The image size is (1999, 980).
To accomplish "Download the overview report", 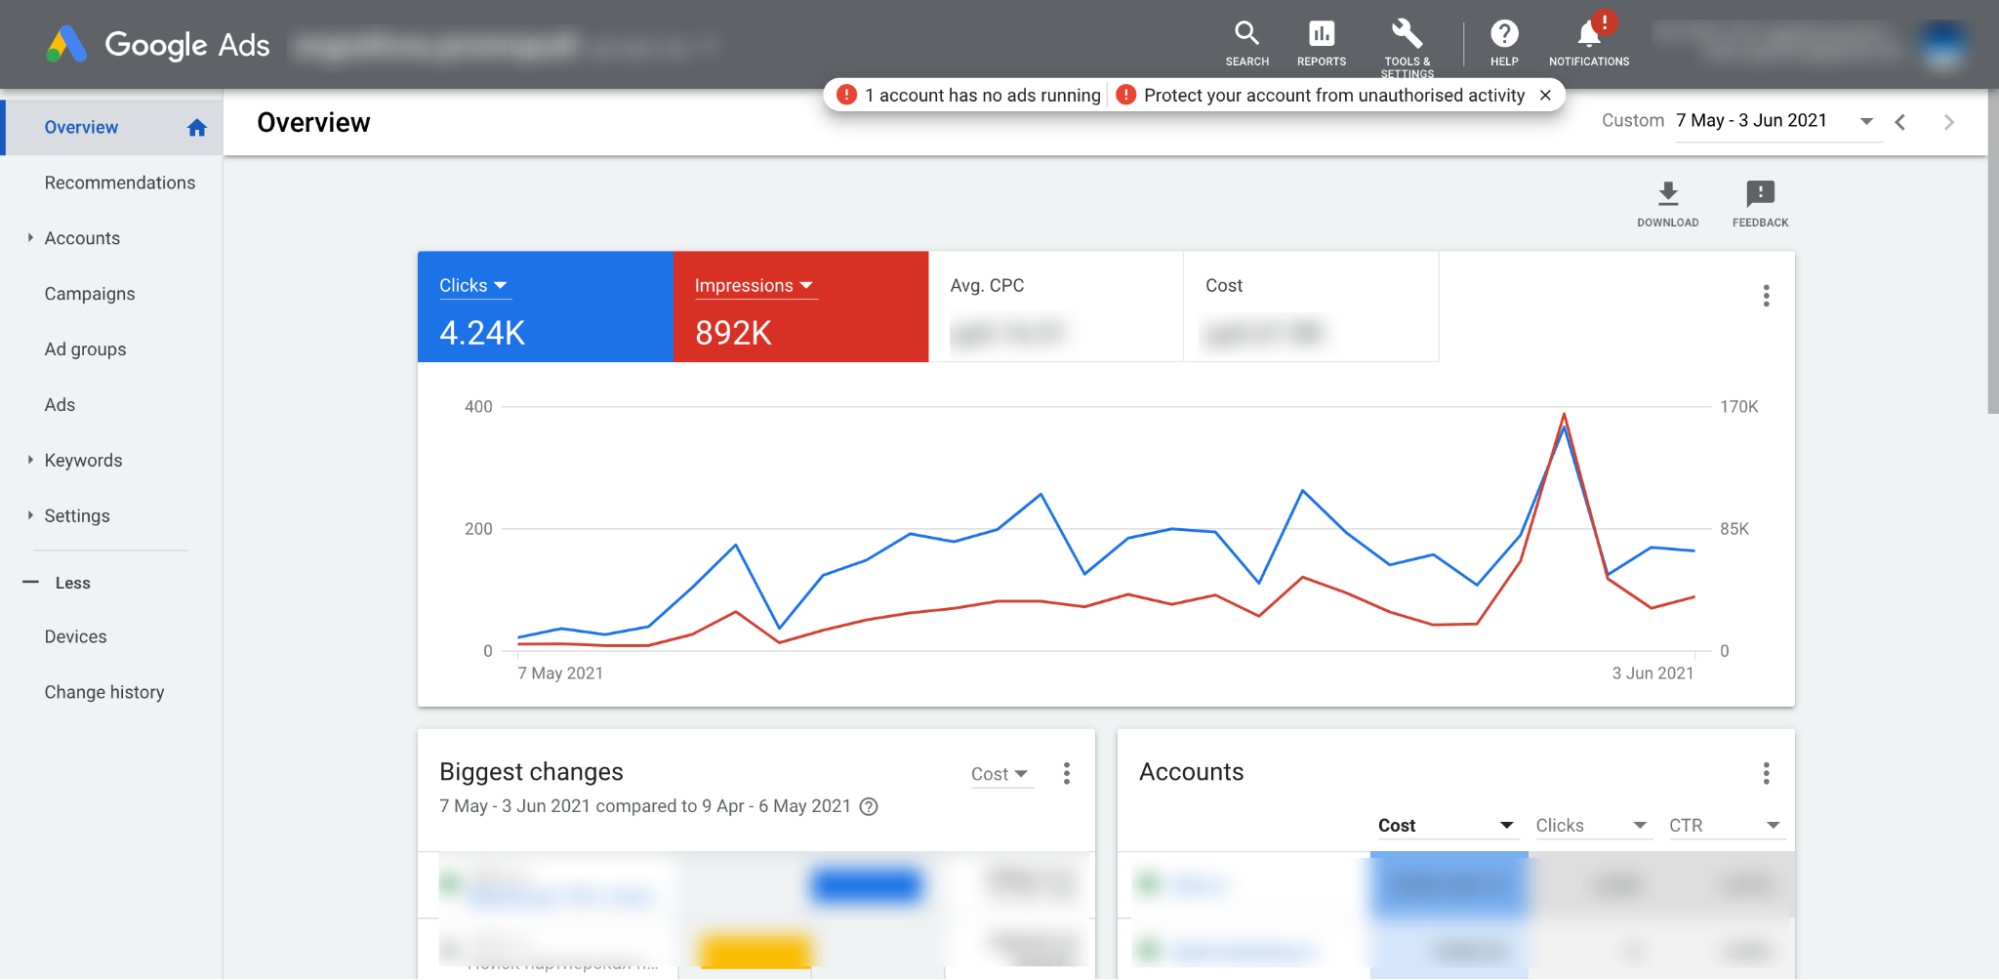I will (x=1667, y=204).
